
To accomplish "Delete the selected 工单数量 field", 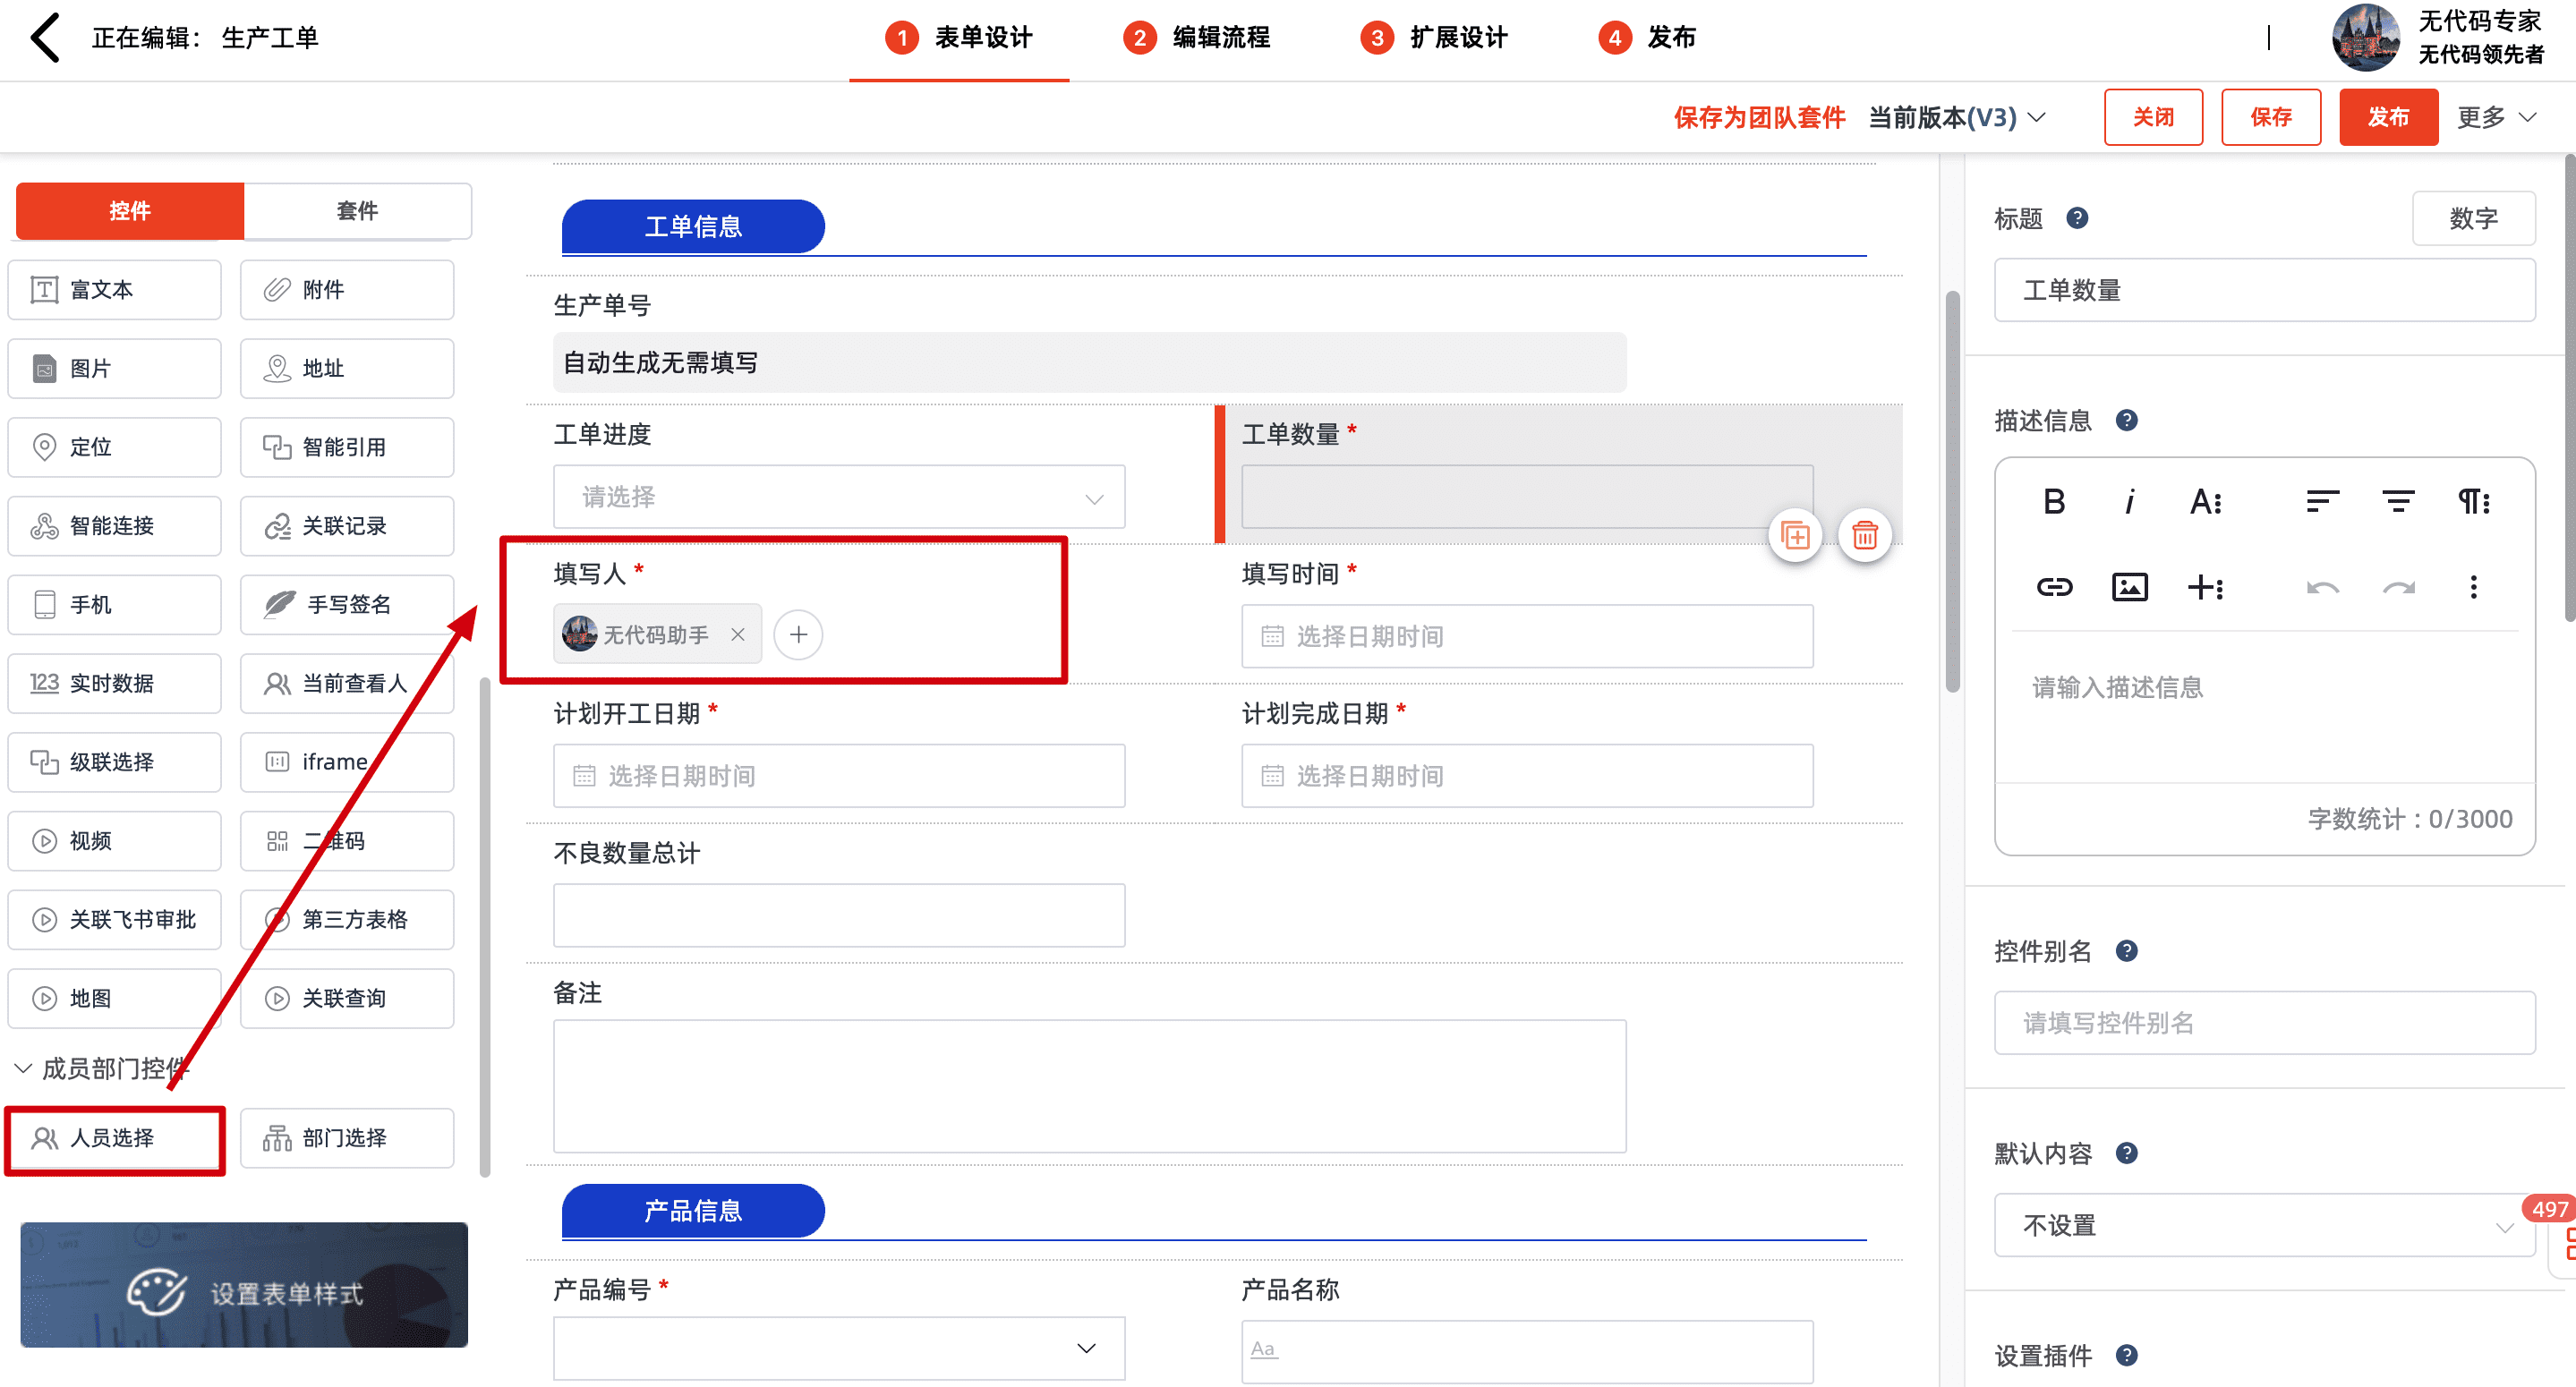I will pyautogui.click(x=1864, y=535).
